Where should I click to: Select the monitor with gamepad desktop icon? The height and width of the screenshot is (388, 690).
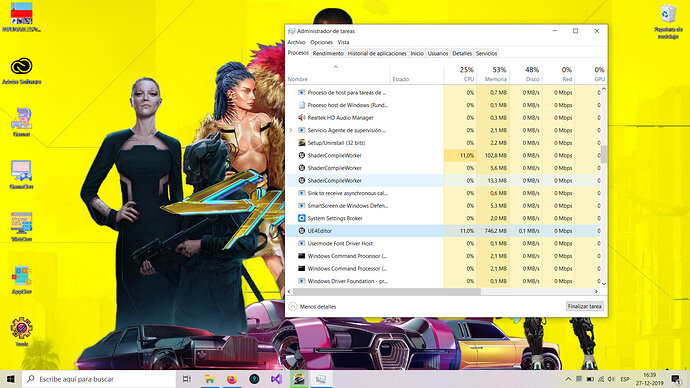(x=21, y=171)
